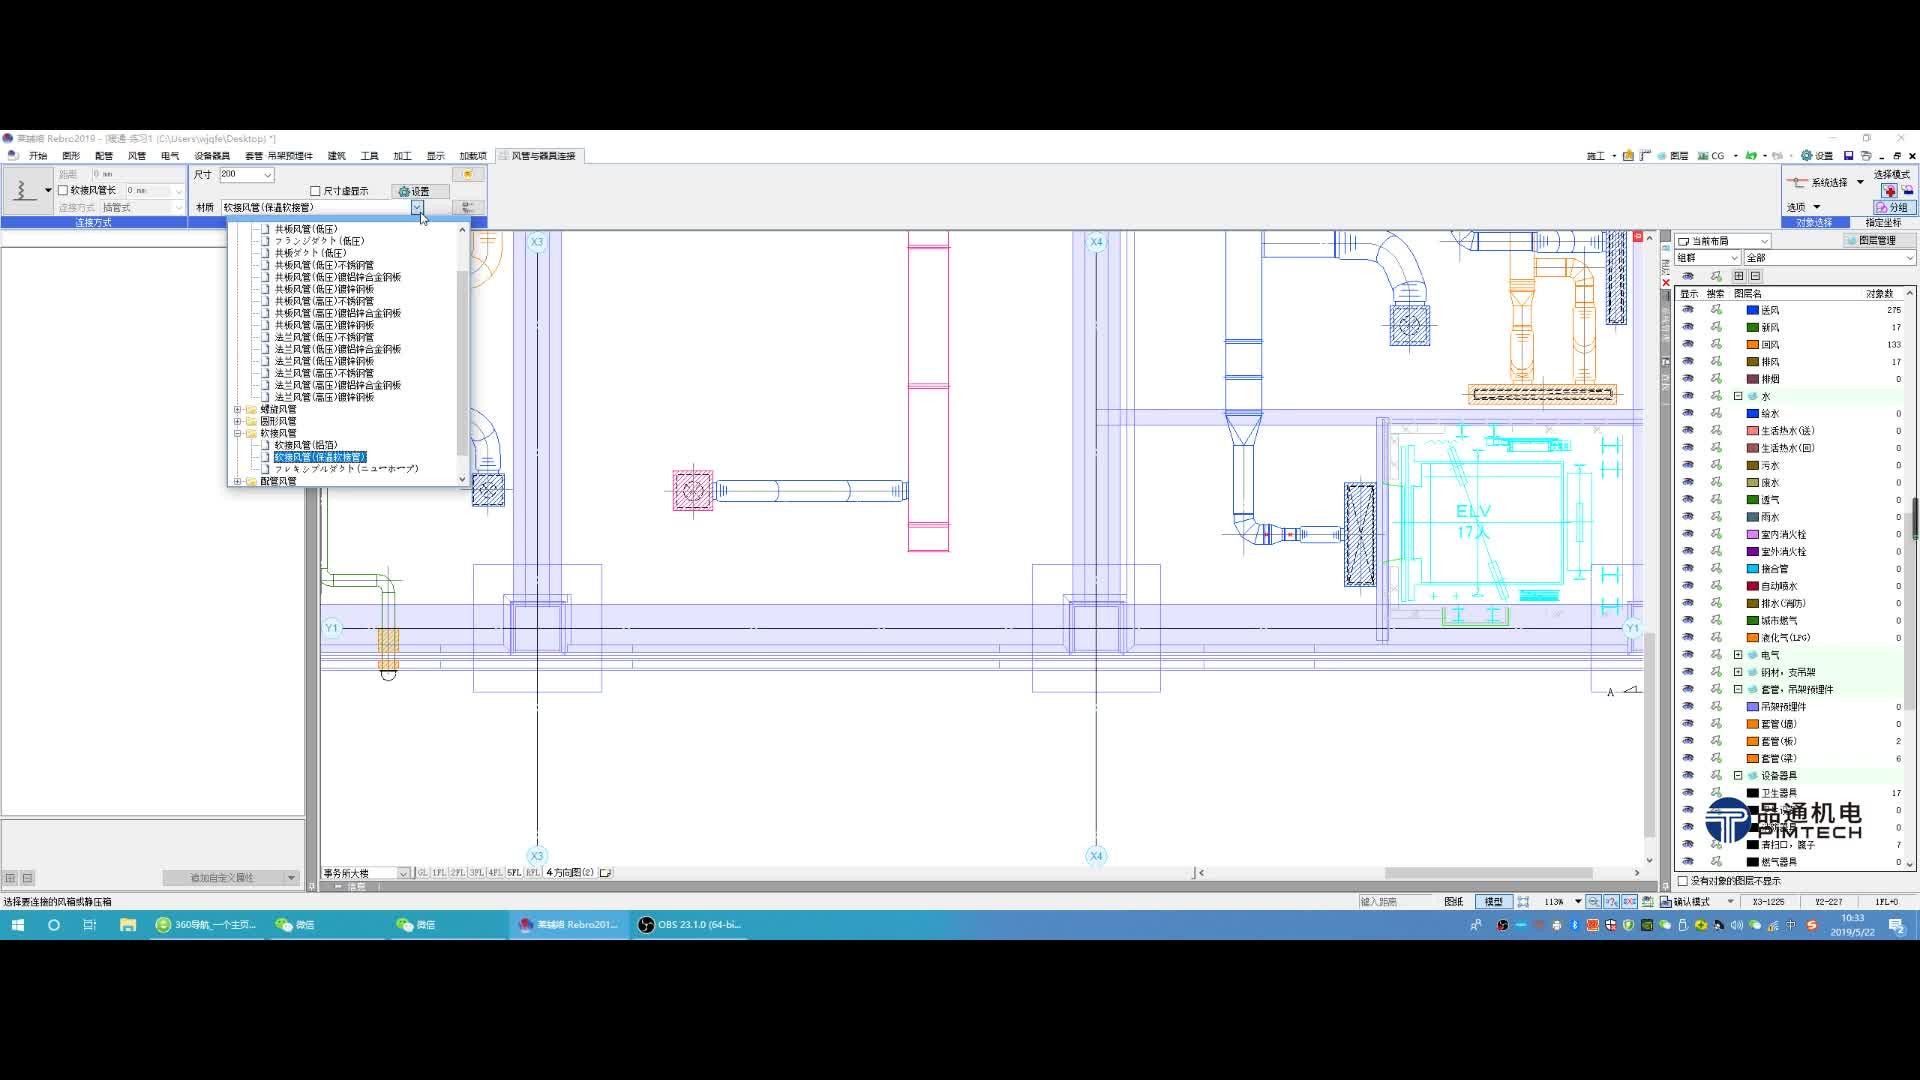Open the 当前布局 layout dropdown
This screenshot has width=1920, height=1080.
1763,241
